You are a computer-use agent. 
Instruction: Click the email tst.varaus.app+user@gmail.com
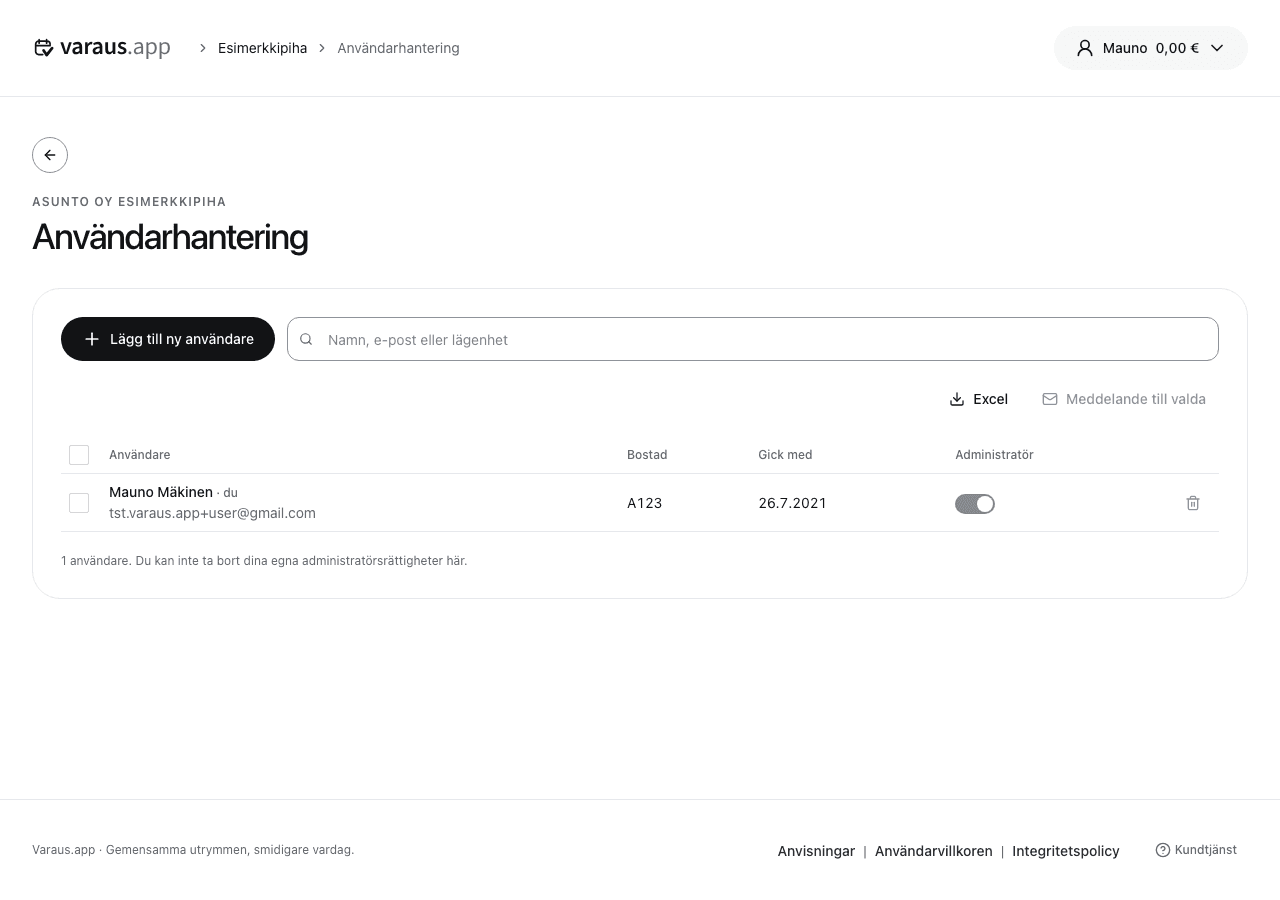[x=212, y=513]
